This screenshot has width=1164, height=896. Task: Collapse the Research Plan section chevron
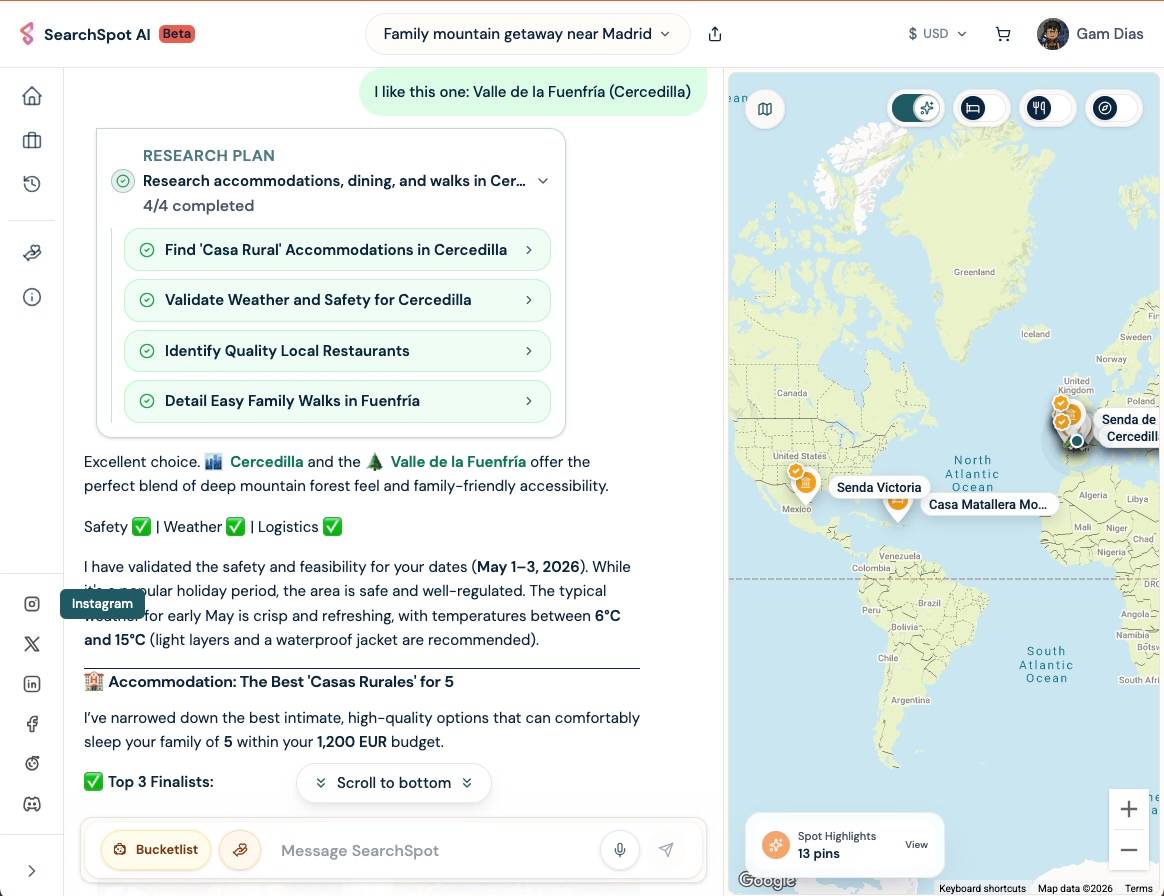click(x=543, y=181)
